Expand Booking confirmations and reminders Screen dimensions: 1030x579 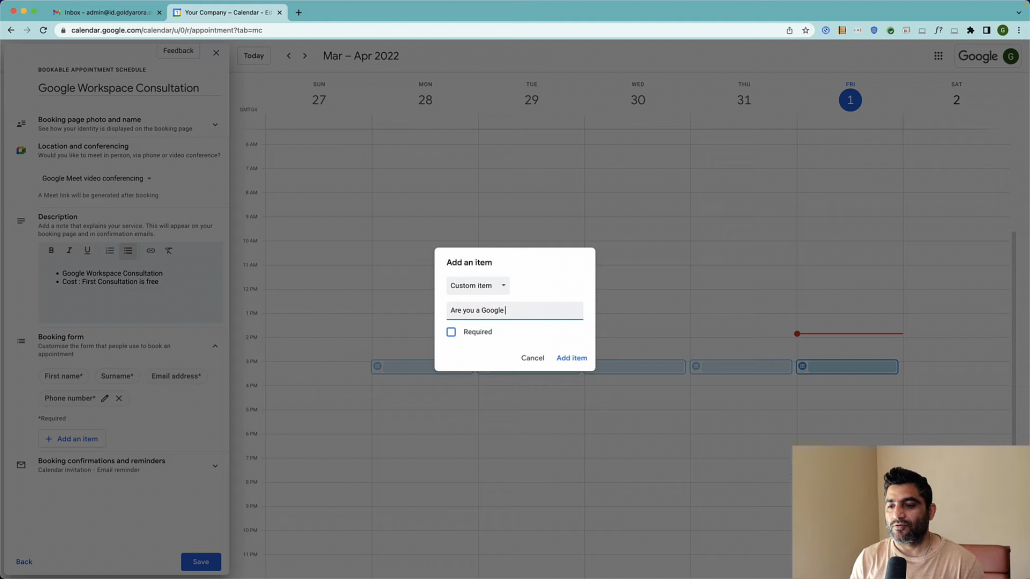tap(215, 465)
